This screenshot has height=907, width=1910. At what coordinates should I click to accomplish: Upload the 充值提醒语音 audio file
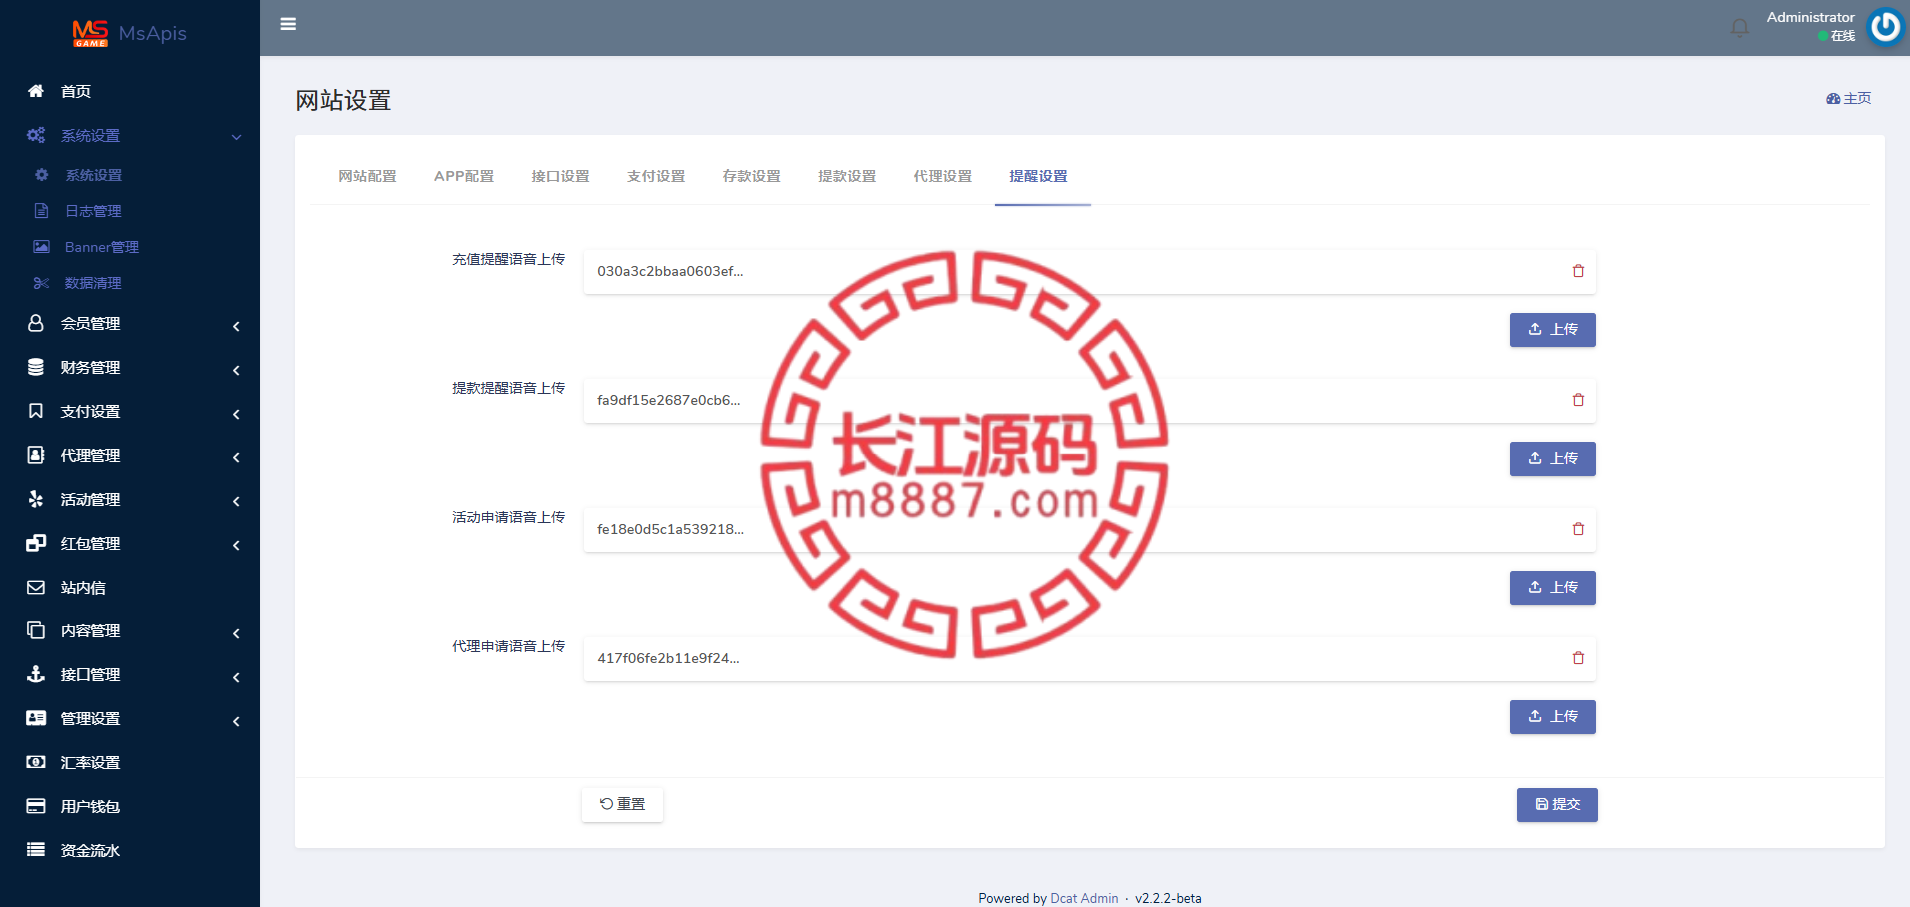coord(1553,330)
